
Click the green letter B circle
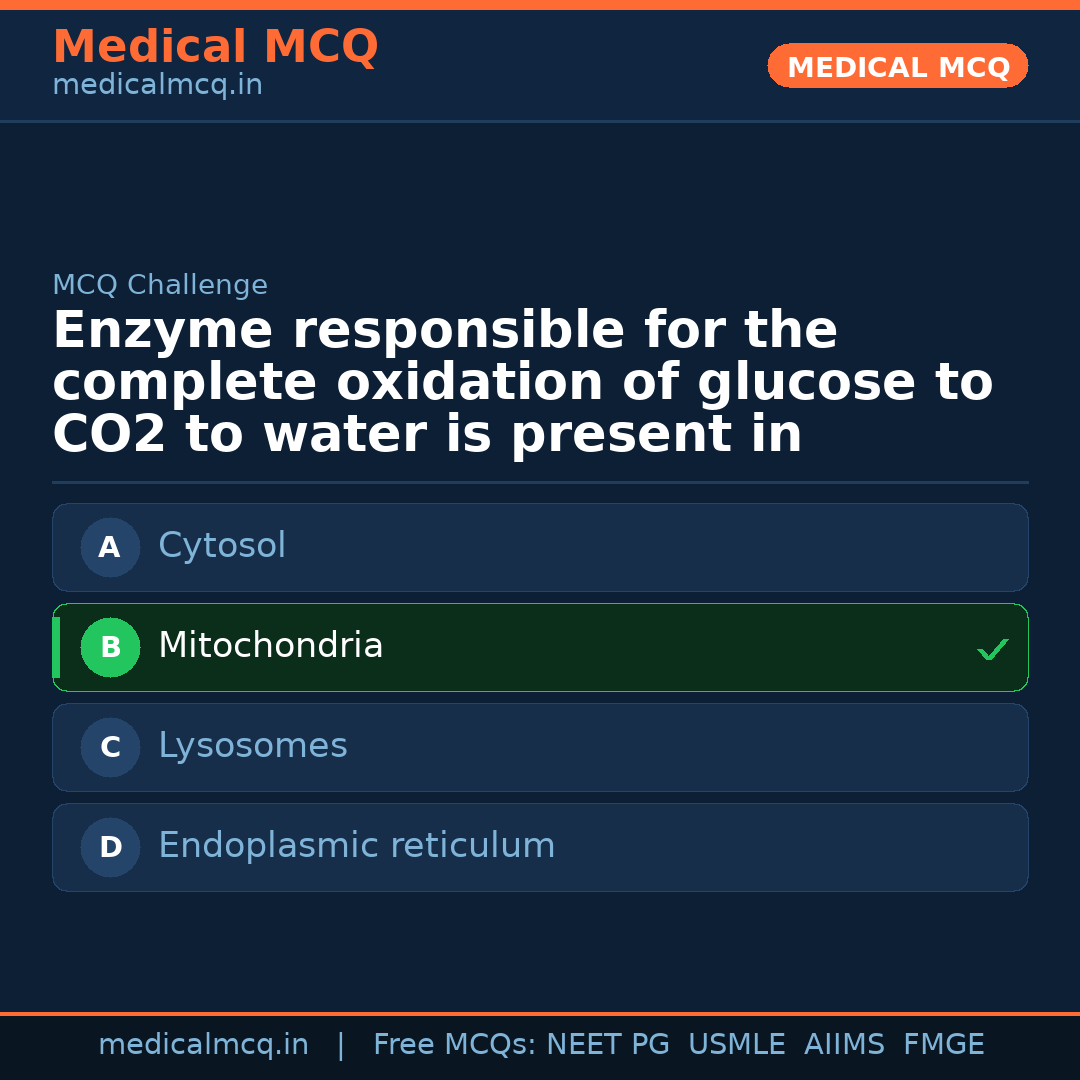(110, 648)
